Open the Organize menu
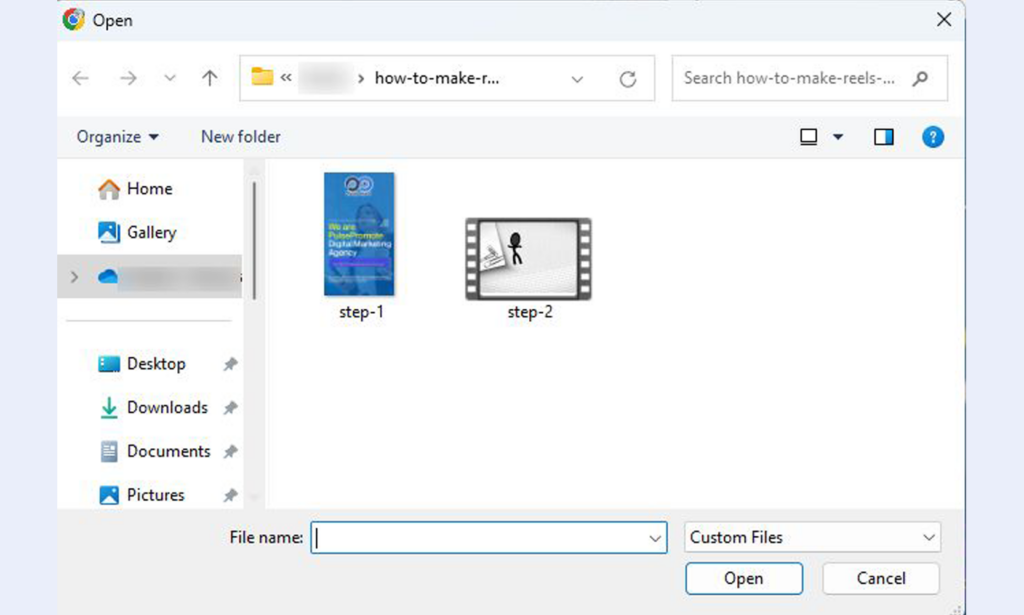 click(x=118, y=137)
